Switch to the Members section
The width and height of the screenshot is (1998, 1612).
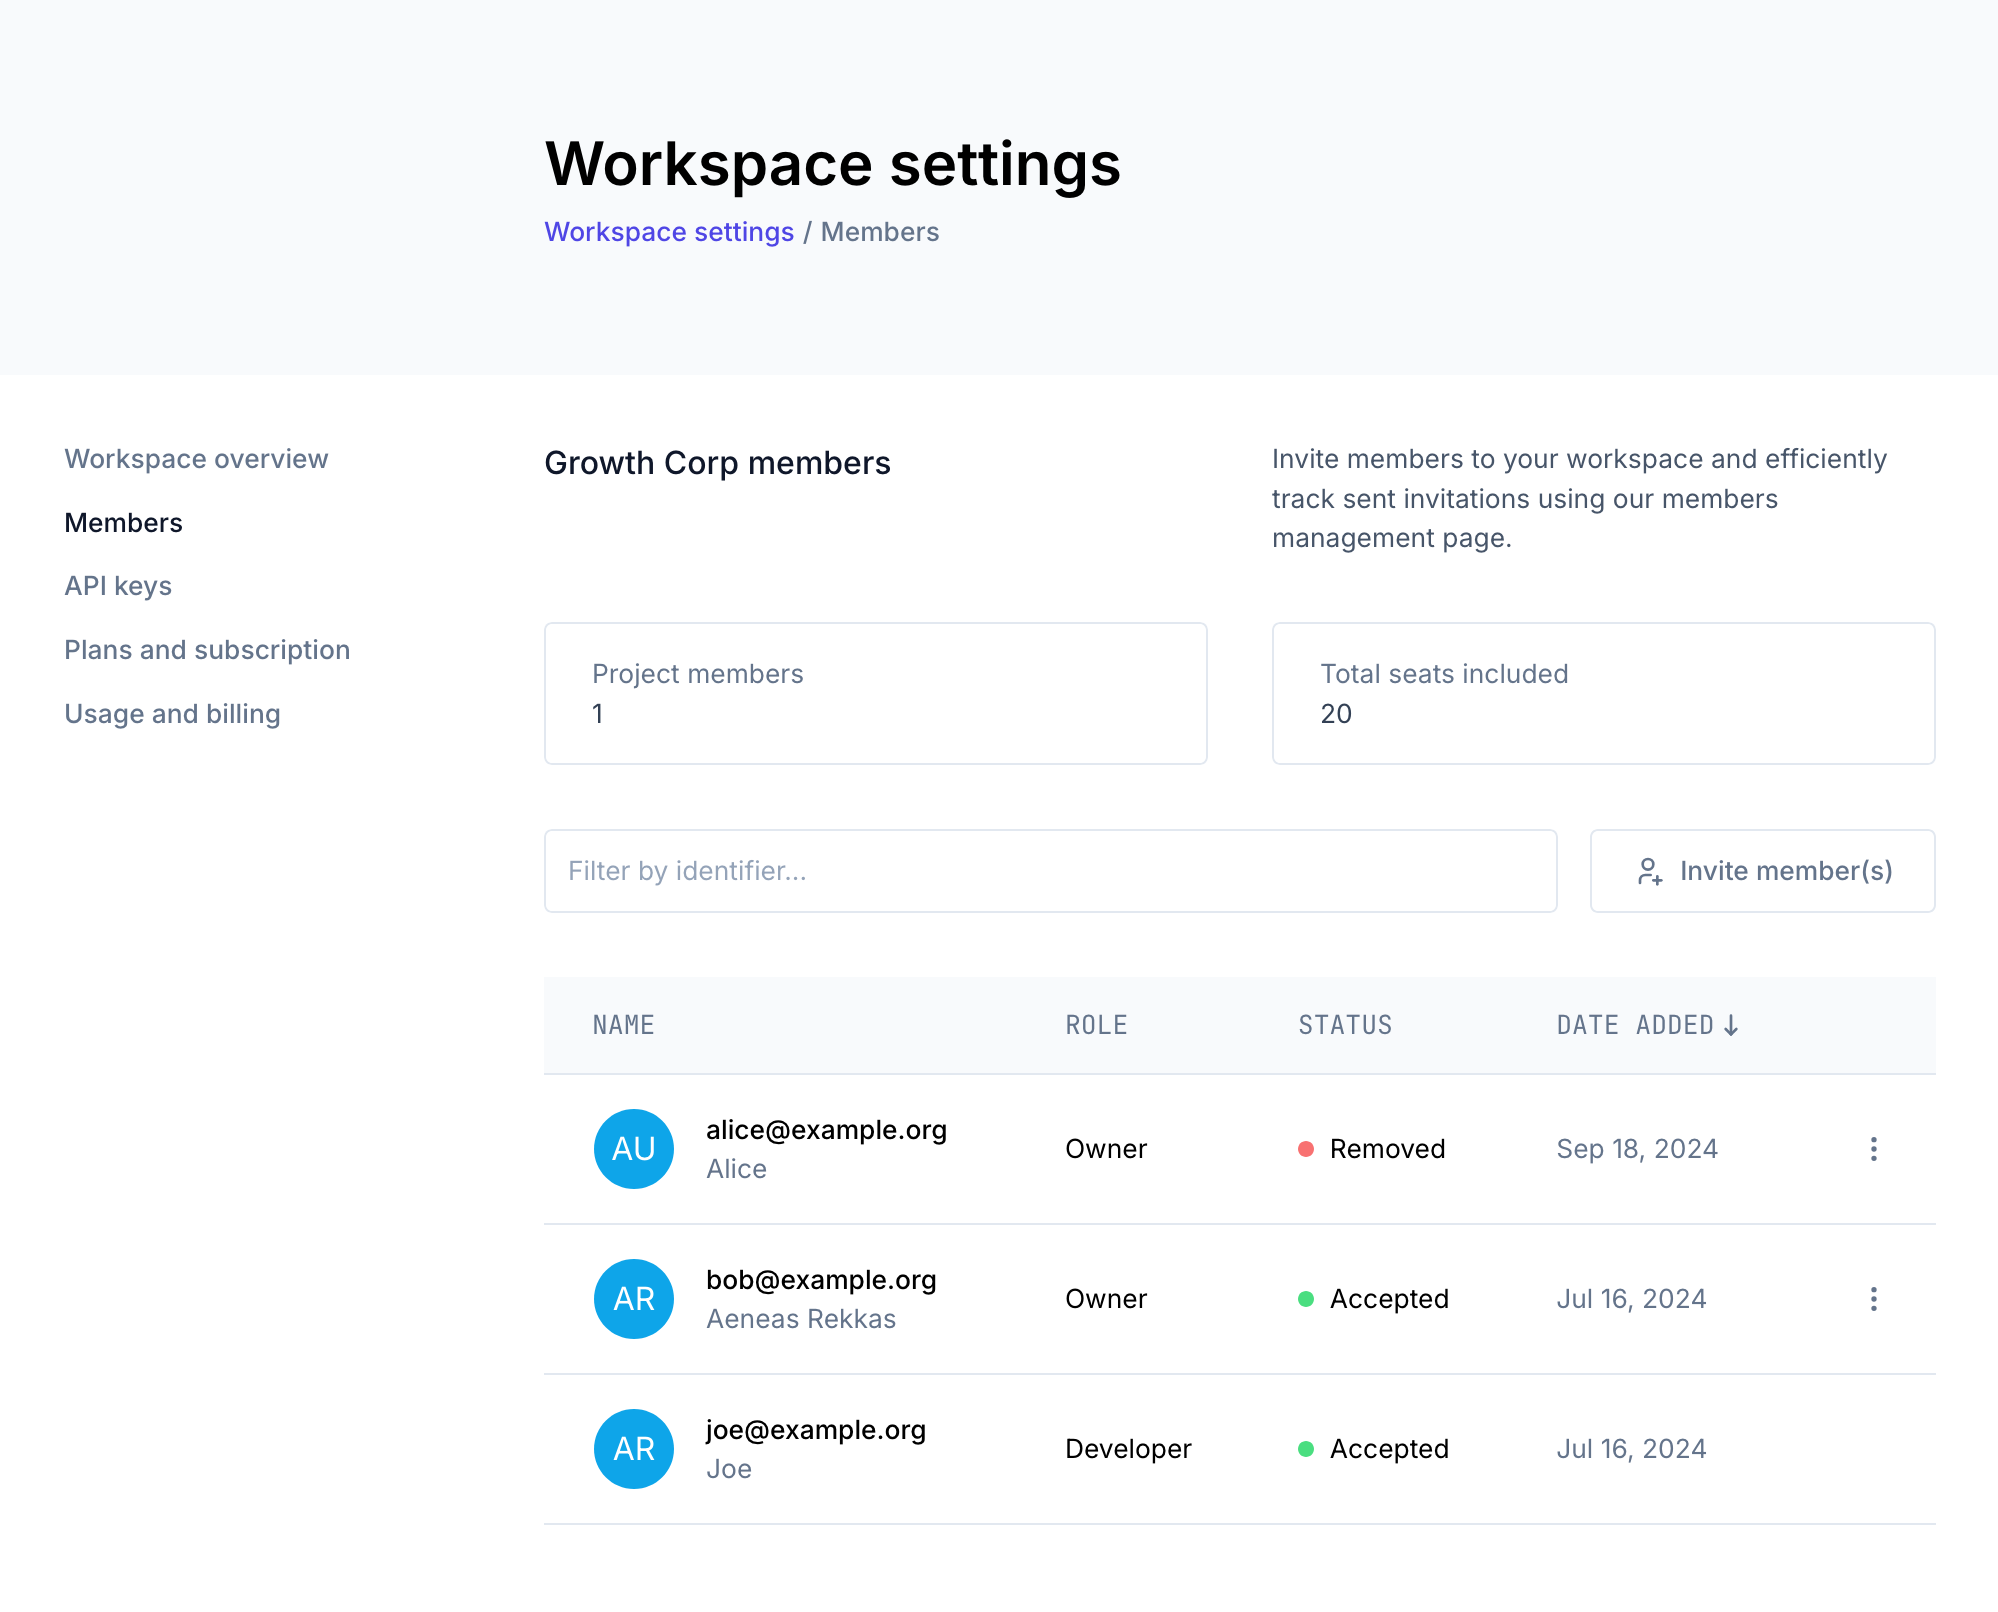tap(123, 522)
